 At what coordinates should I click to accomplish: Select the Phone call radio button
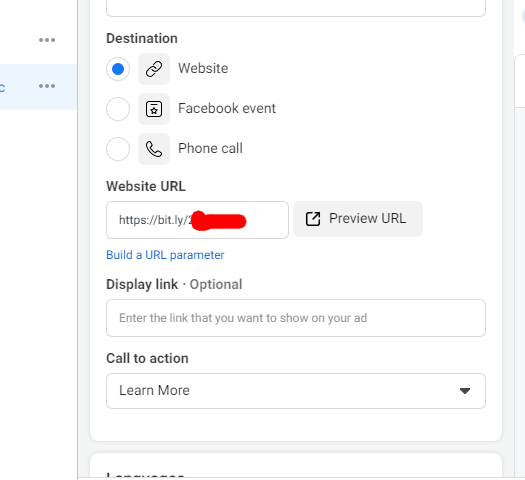pyautogui.click(x=118, y=149)
